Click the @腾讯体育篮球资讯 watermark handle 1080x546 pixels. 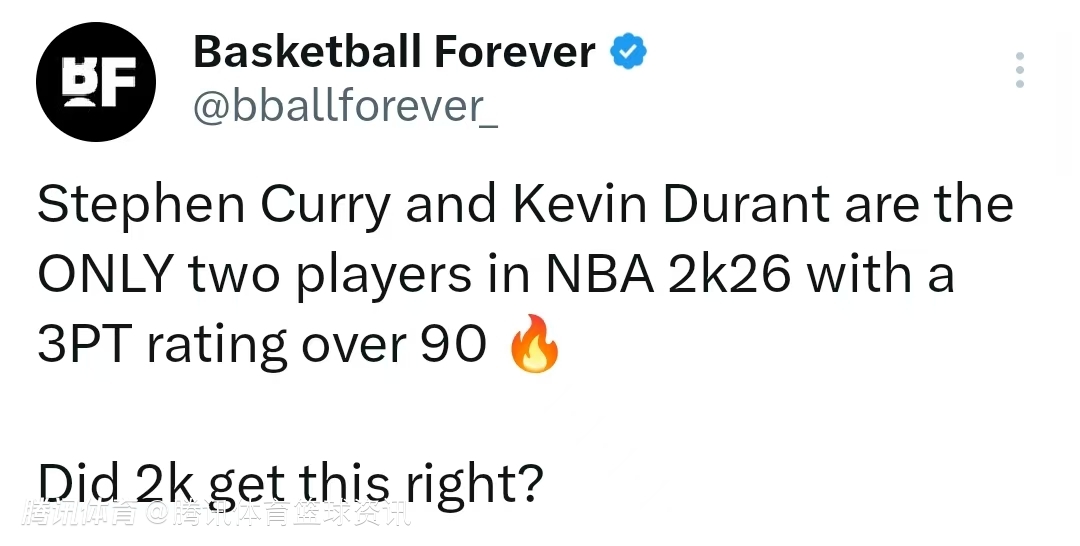[x=278, y=514]
